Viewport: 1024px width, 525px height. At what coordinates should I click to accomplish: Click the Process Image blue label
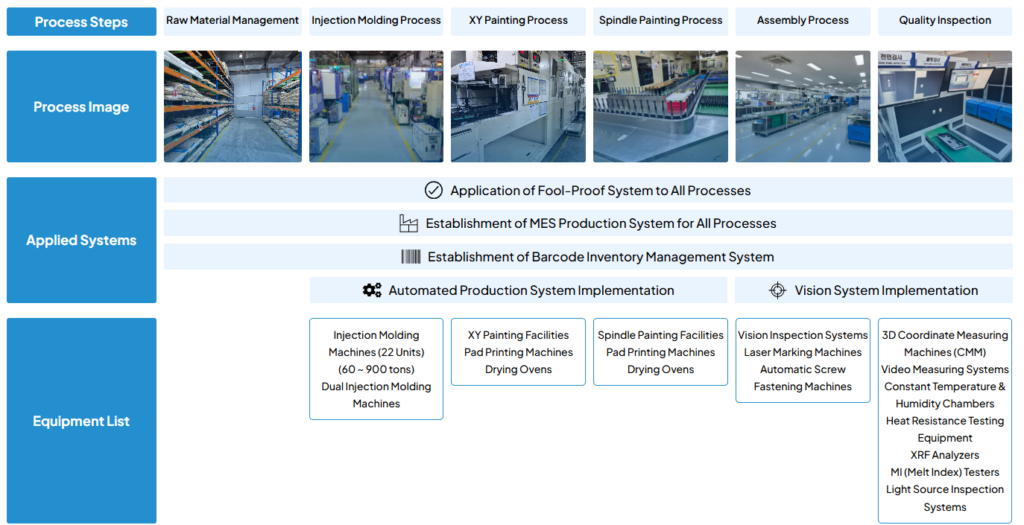pyautogui.click(x=81, y=107)
